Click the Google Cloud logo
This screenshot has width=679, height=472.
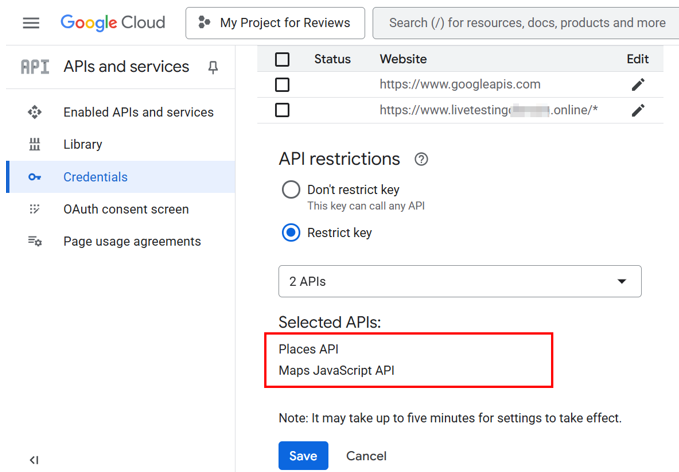pyautogui.click(x=113, y=23)
